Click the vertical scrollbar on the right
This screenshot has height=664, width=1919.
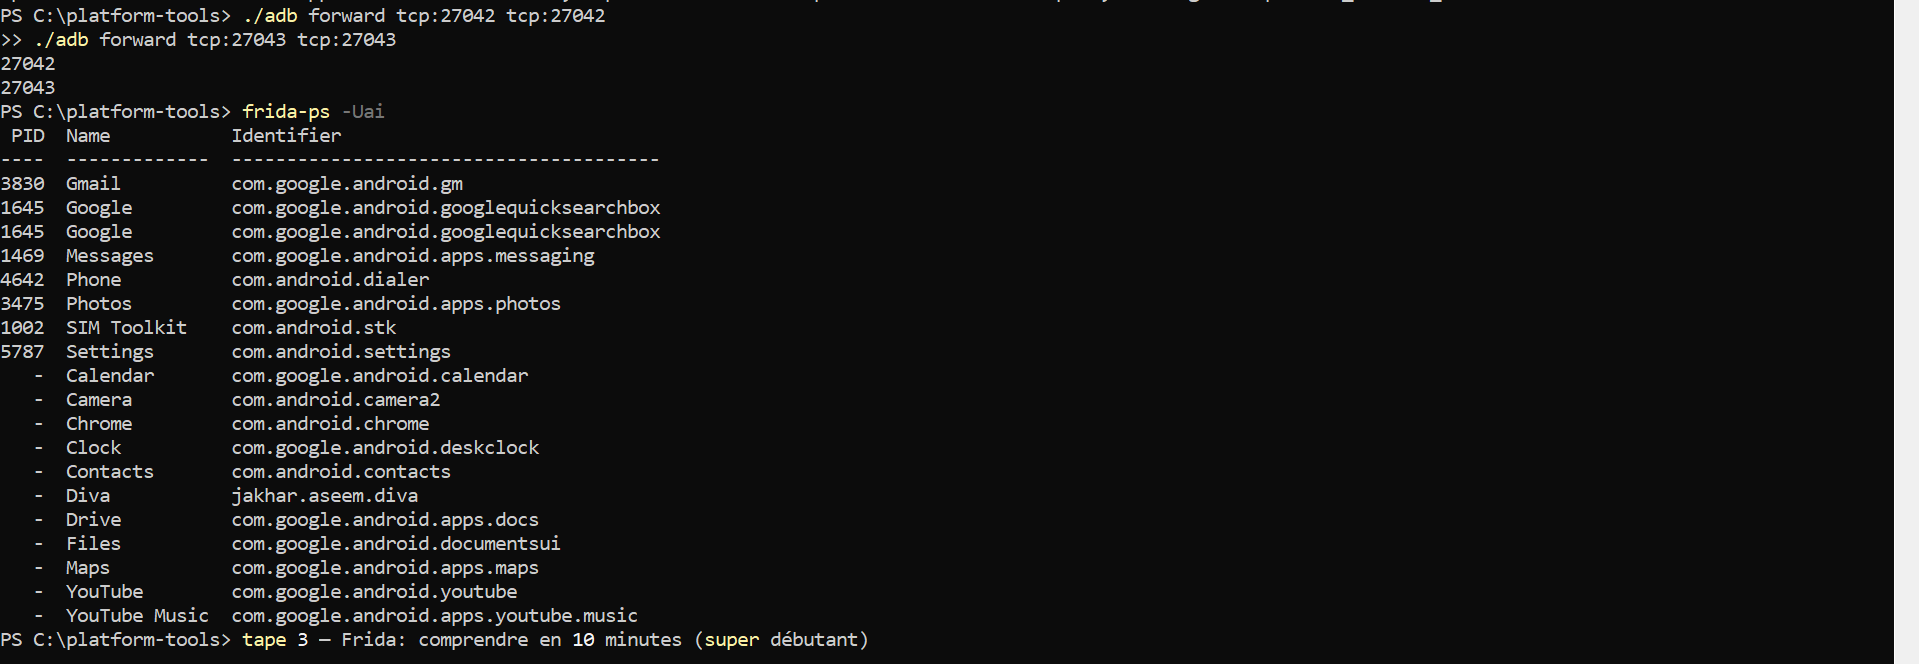click(1906, 332)
